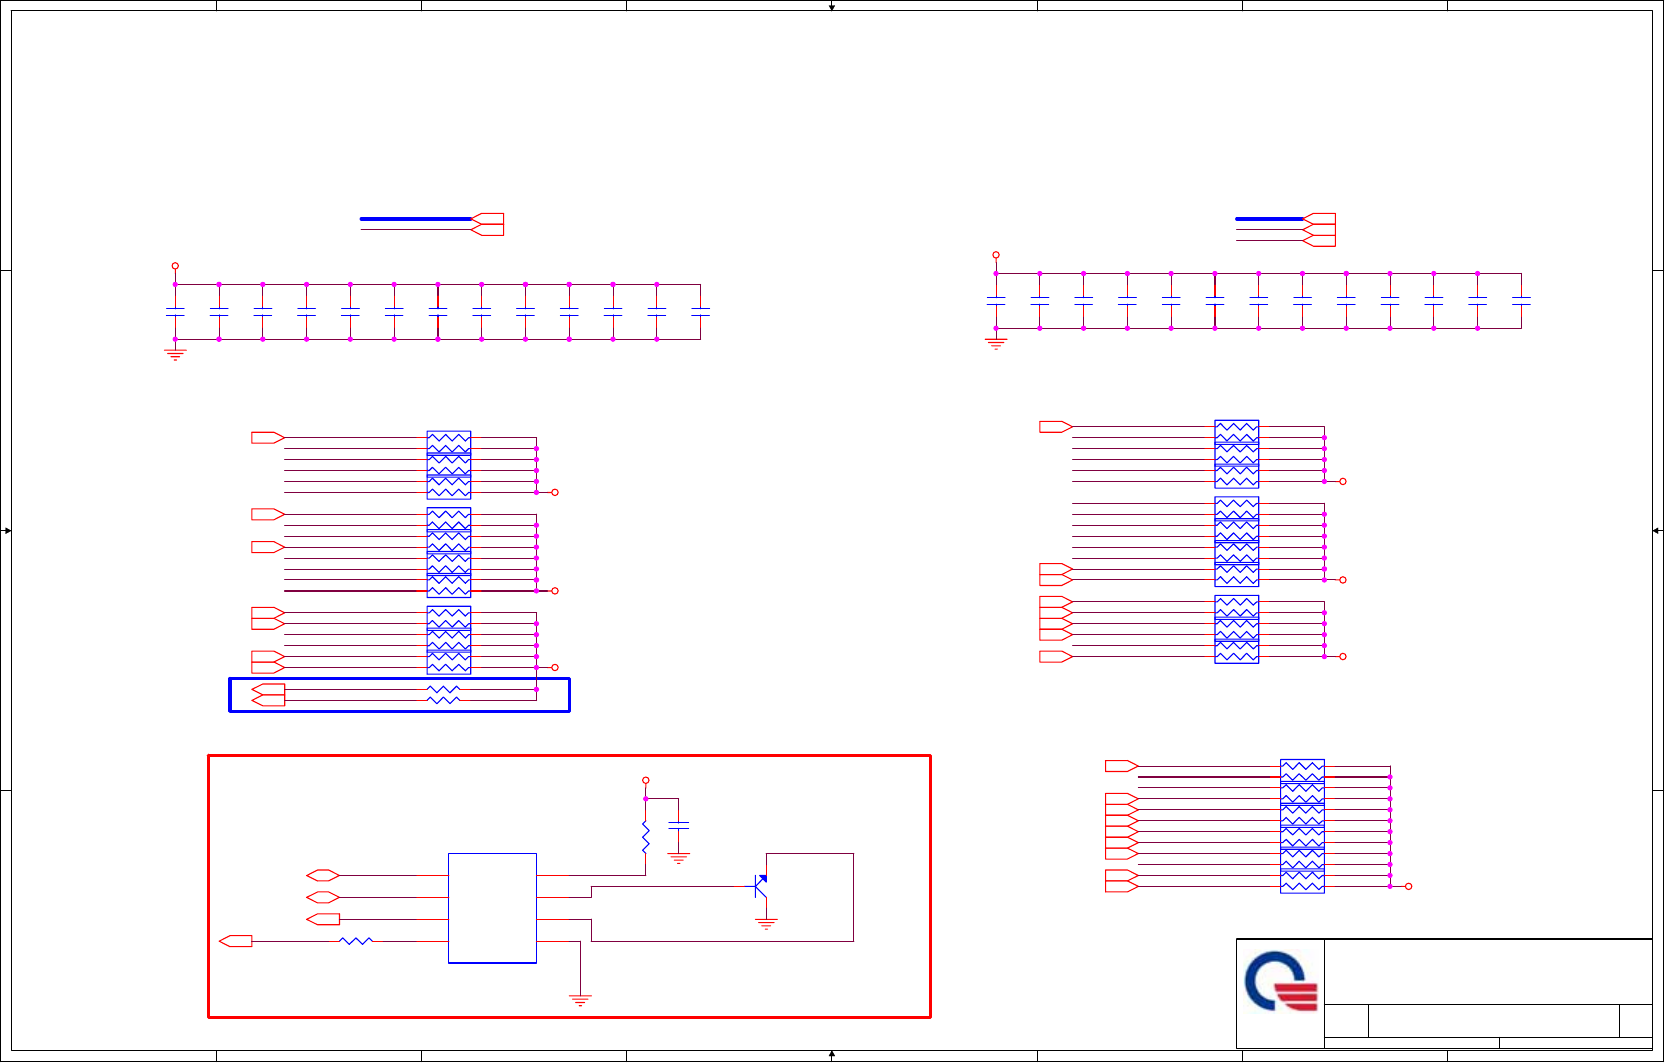This screenshot has height=1063, width=1665.
Task: Click the power node above the right capacitor bank
Action: coord(996,255)
